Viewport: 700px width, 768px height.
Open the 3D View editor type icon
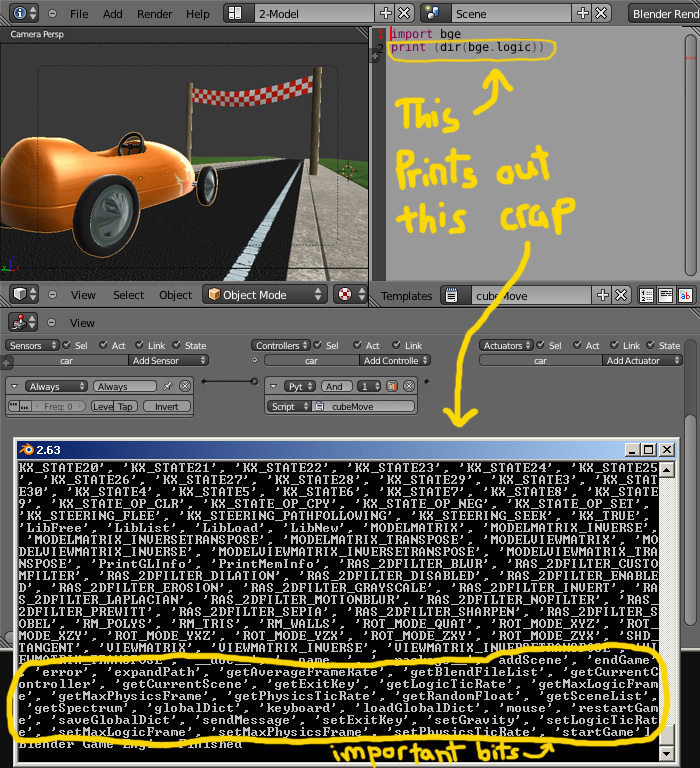pos(24,294)
